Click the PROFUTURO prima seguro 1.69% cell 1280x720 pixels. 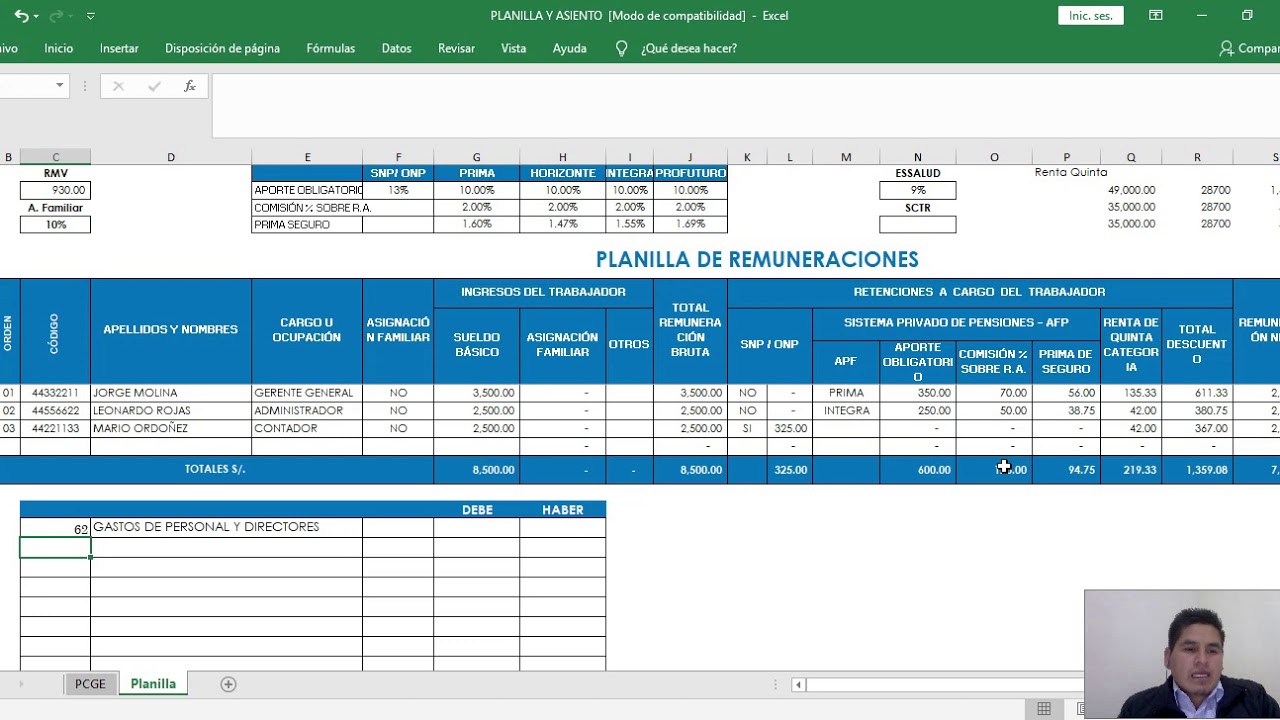point(690,224)
